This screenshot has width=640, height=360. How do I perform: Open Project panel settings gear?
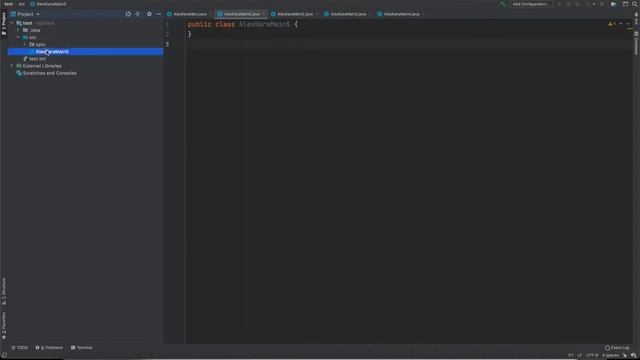pos(149,14)
